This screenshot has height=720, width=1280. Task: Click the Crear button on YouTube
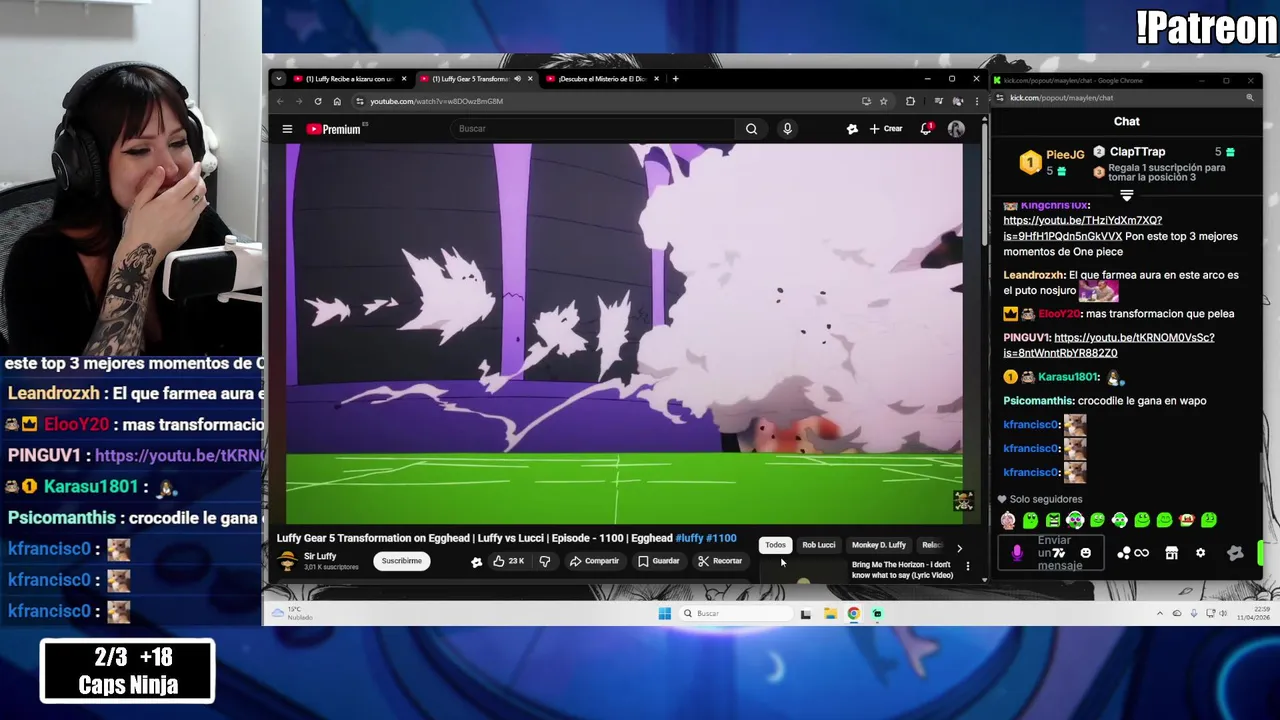pos(886,129)
